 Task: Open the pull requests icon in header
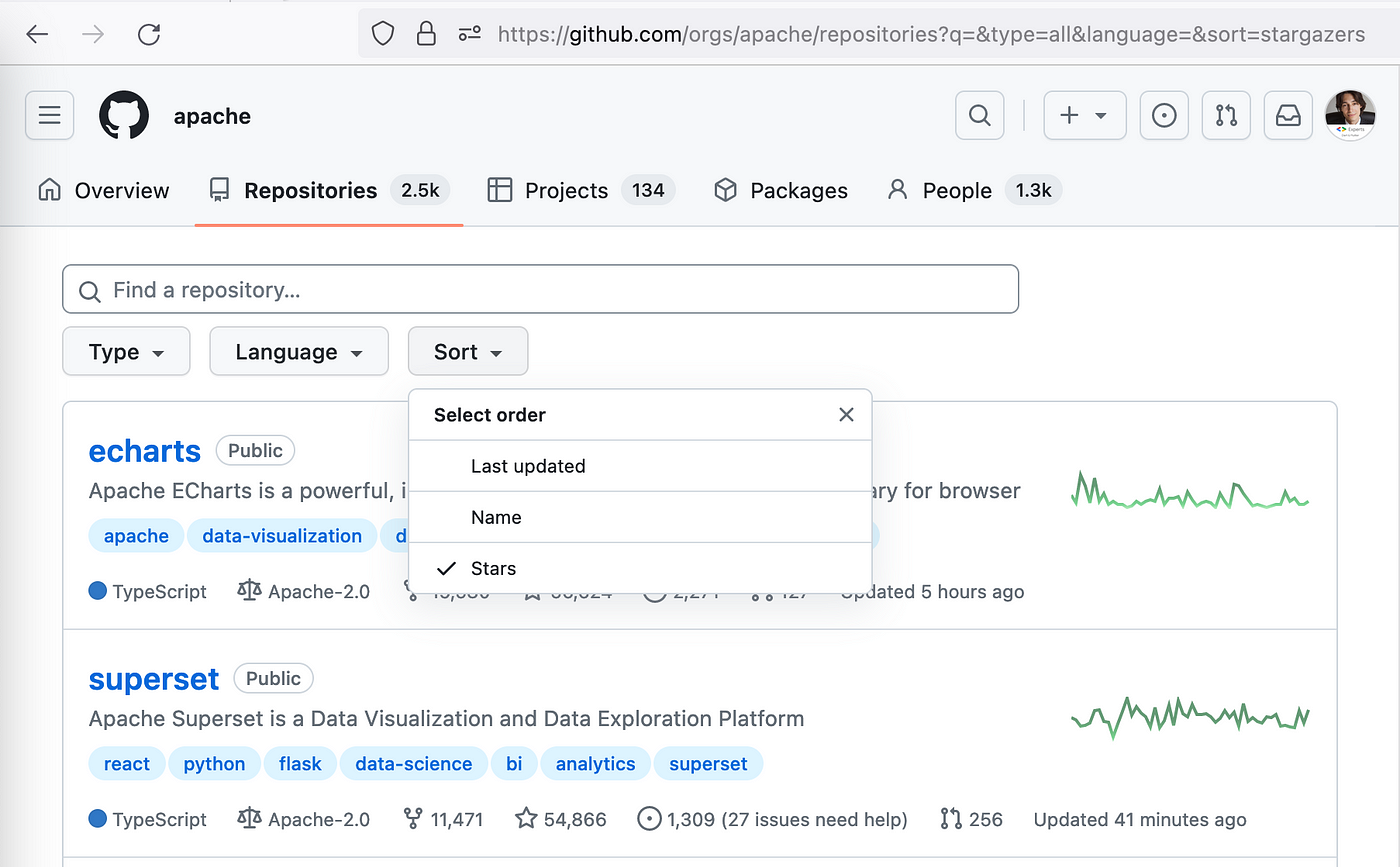tap(1226, 116)
